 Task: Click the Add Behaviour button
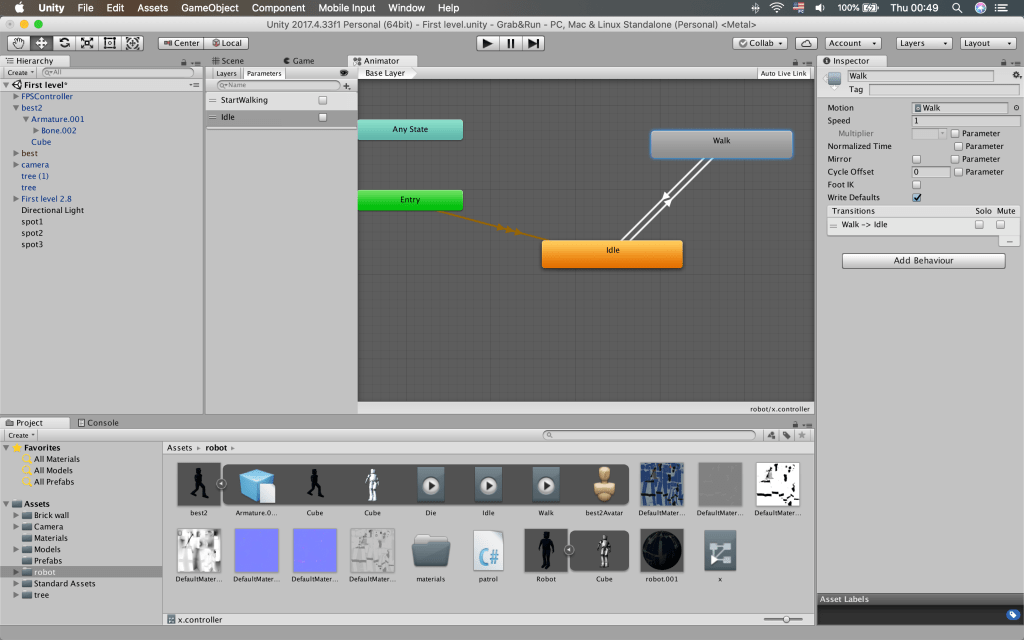pyautogui.click(x=923, y=261)
